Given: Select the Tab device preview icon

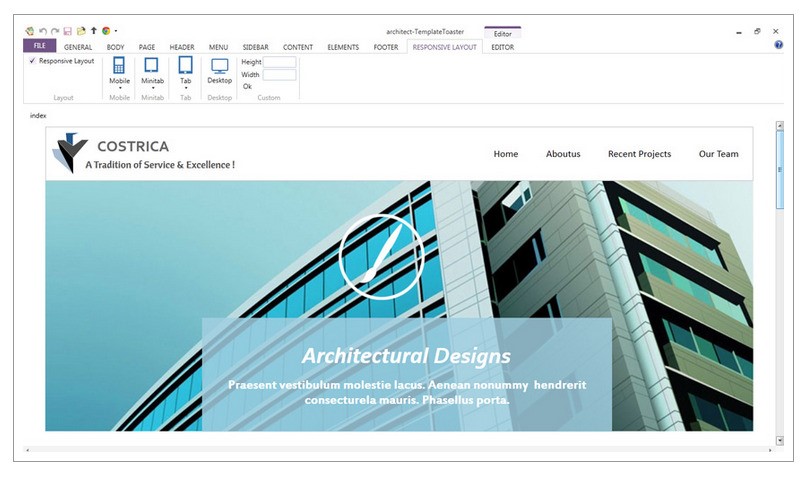Looking at the screenshot, I should [x=185, y=65].
